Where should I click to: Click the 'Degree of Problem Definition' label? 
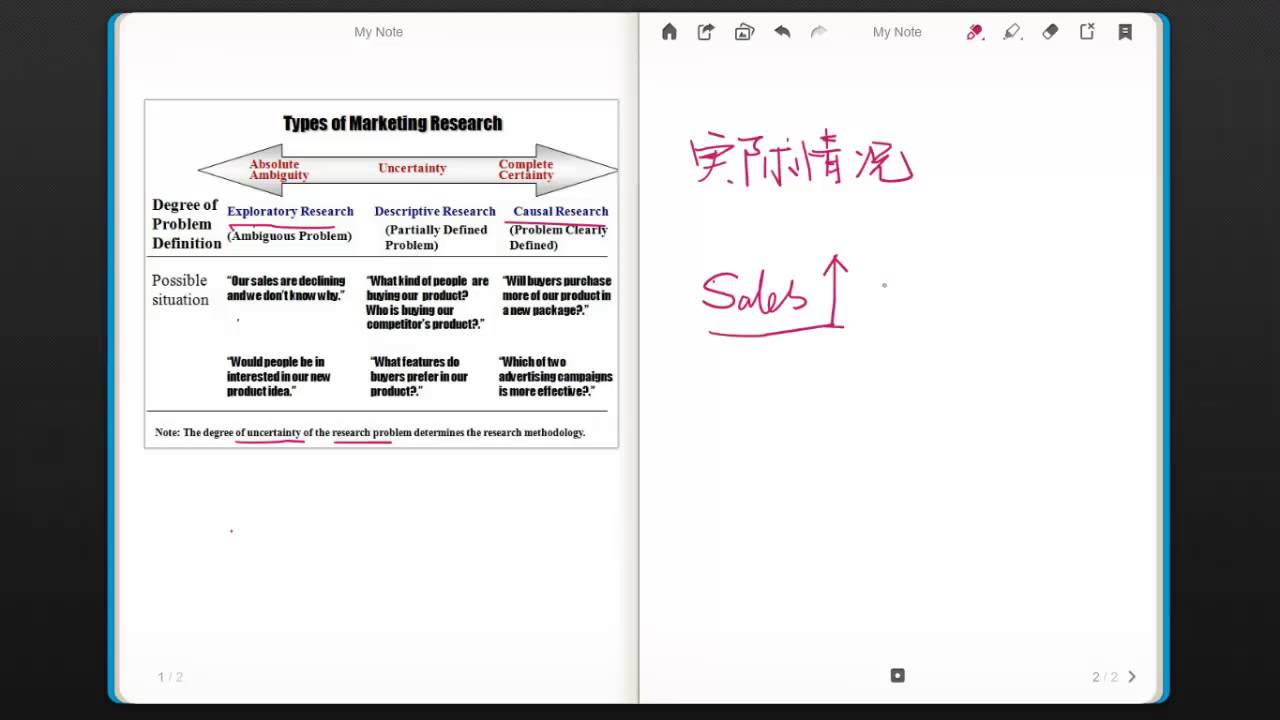[186, 224]
